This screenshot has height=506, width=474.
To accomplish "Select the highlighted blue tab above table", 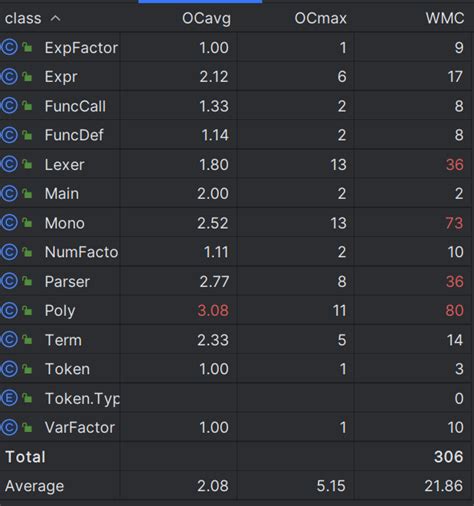I will click(x=200, y=1).
